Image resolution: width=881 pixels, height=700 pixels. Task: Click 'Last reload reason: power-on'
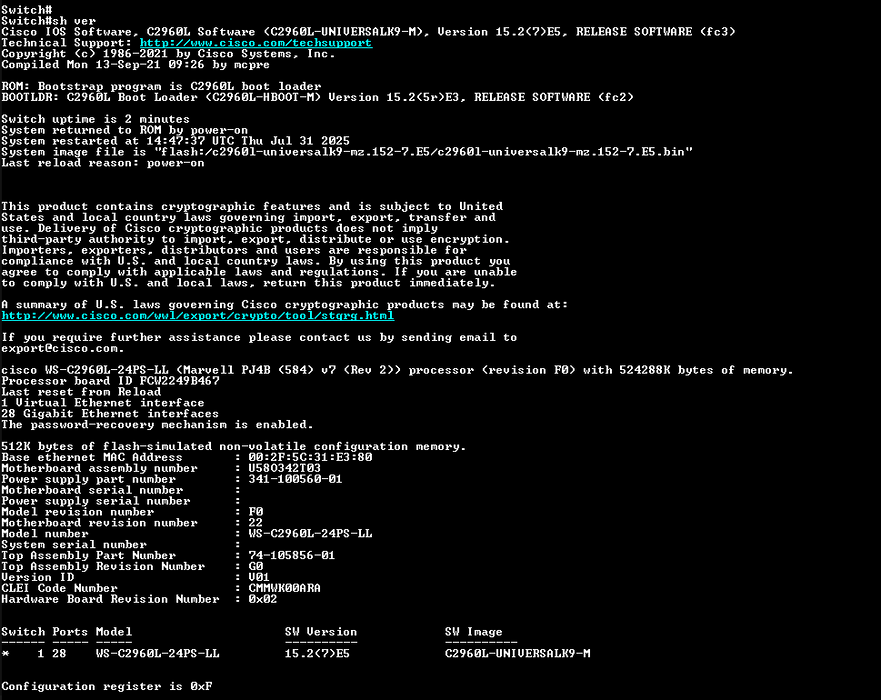point(103,163)
